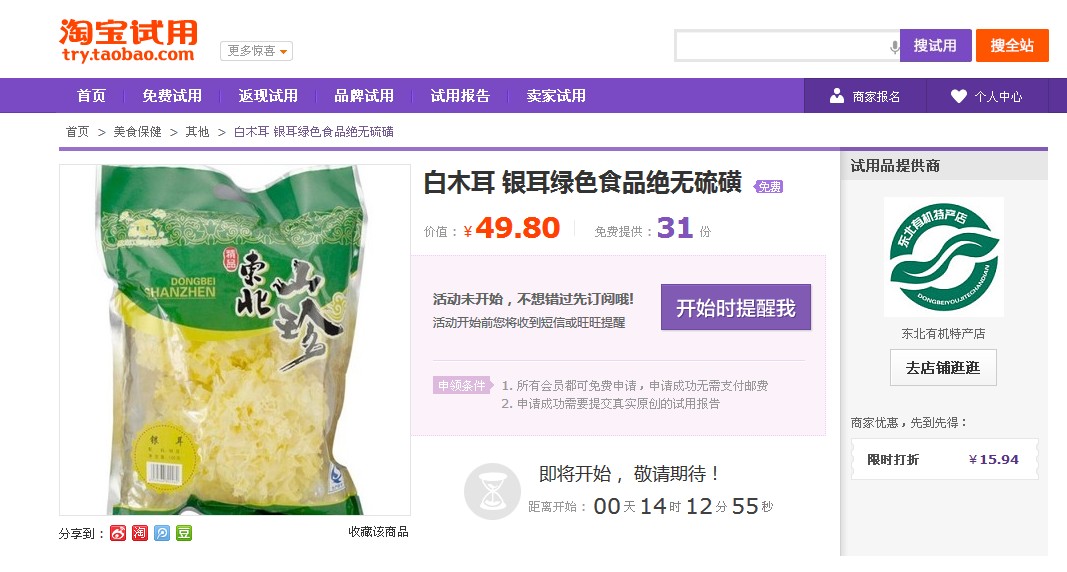
Task: Click the microphone icon in search box
Action: tap(894, 46)
